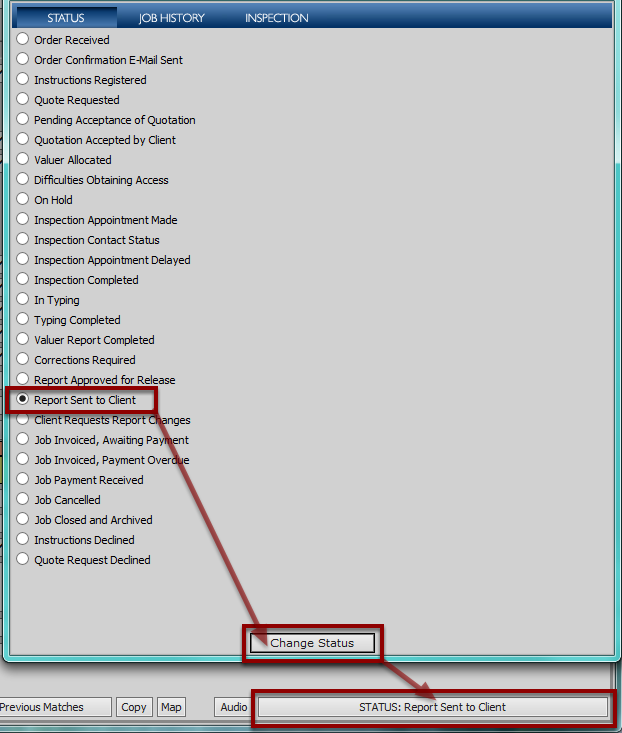Set status to Job Cancelled
Viewport: 622px width, 733px height.
click(22, 499)
